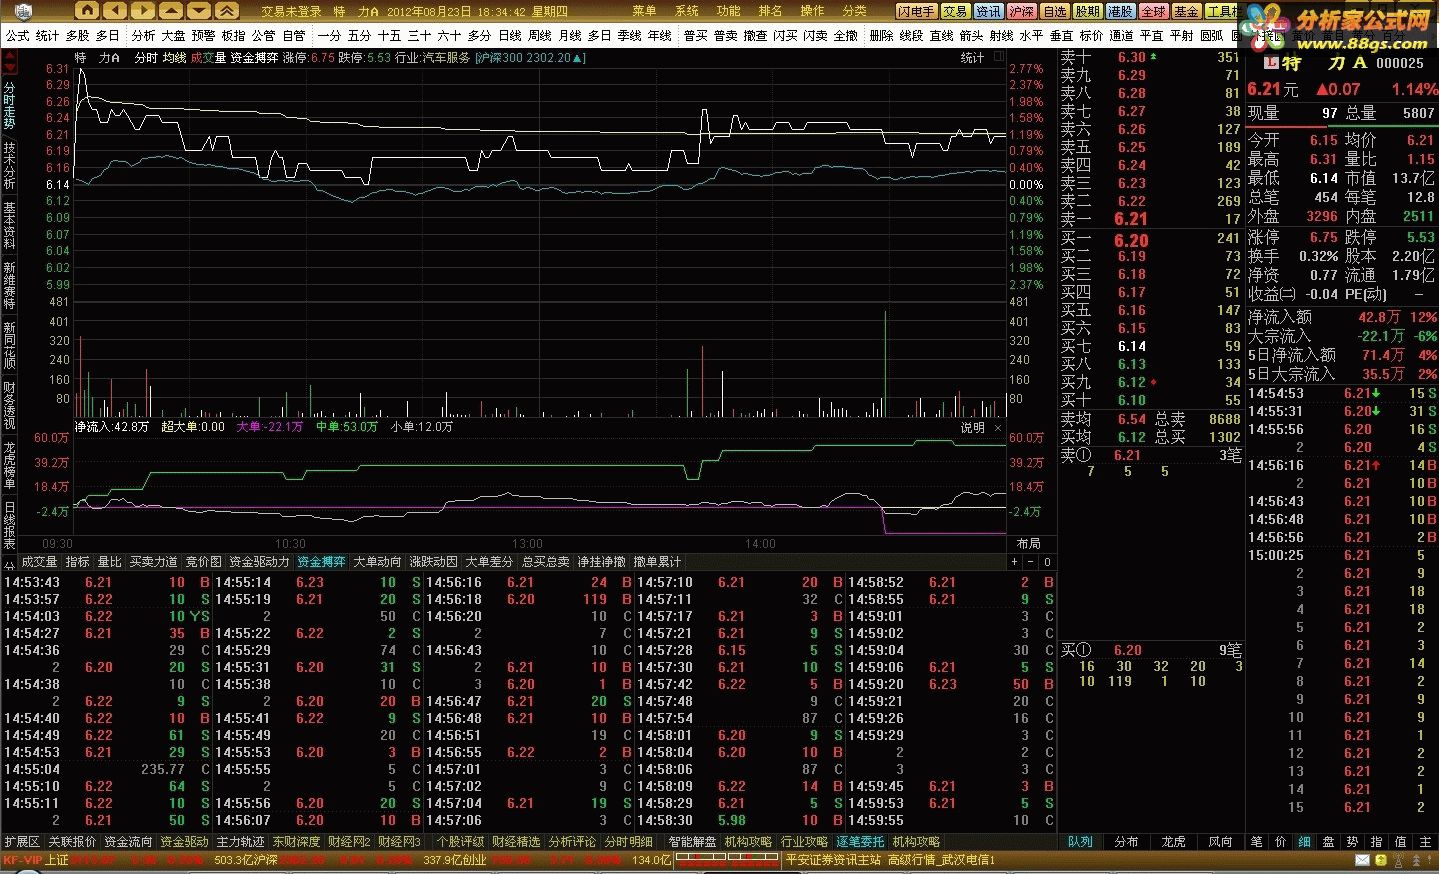This screenshot has height=874, width=1439.
Task: Open 系统 system menu
Action: click(687, 11)
